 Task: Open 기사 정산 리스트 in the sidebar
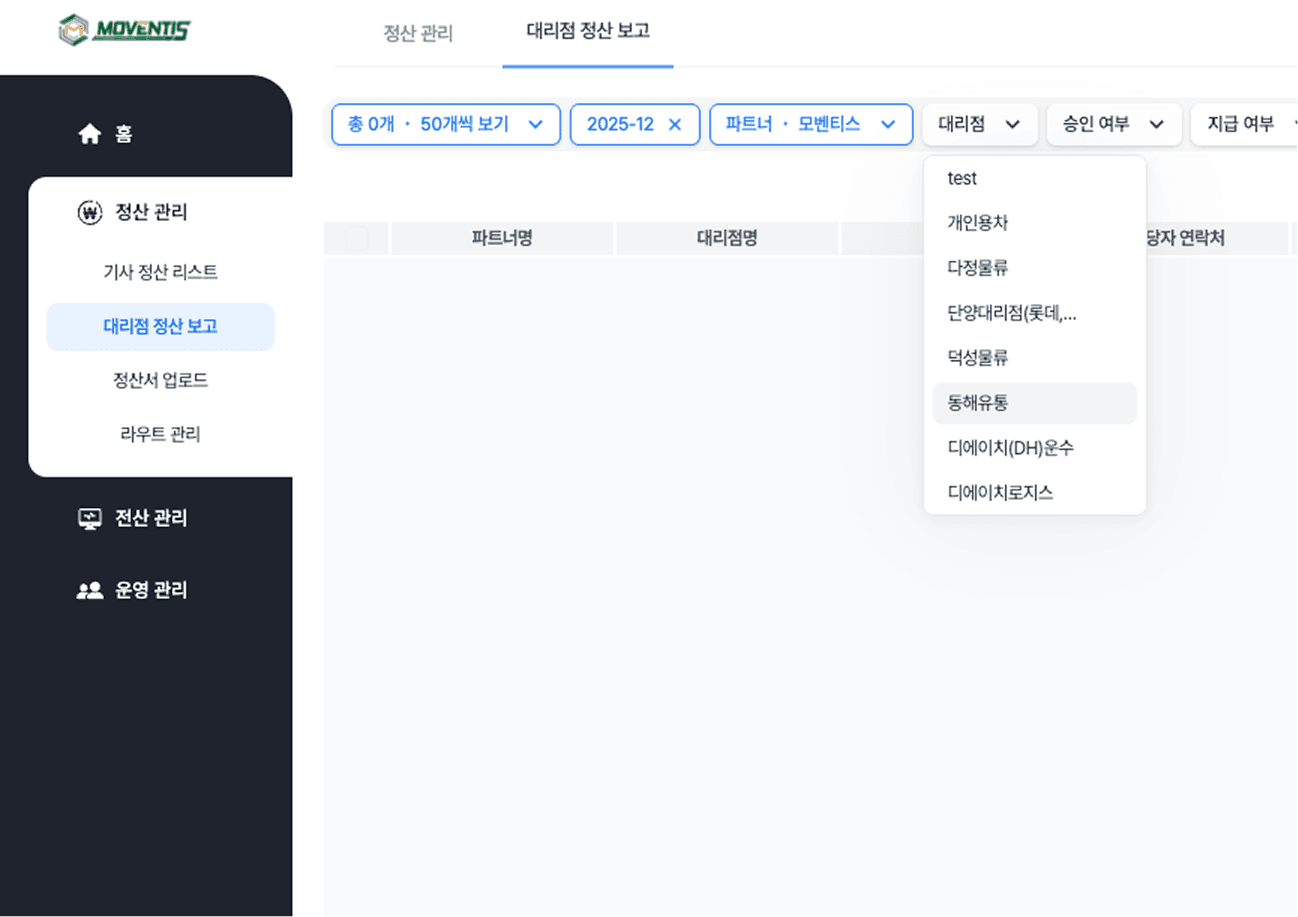pyautogui.click(x=160, y=271)
